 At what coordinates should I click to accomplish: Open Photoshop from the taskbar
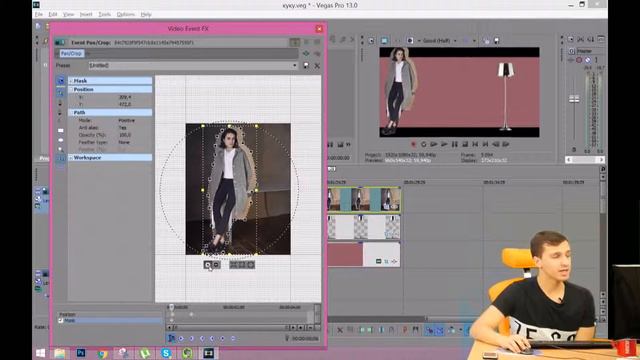[x=81, y=353]
